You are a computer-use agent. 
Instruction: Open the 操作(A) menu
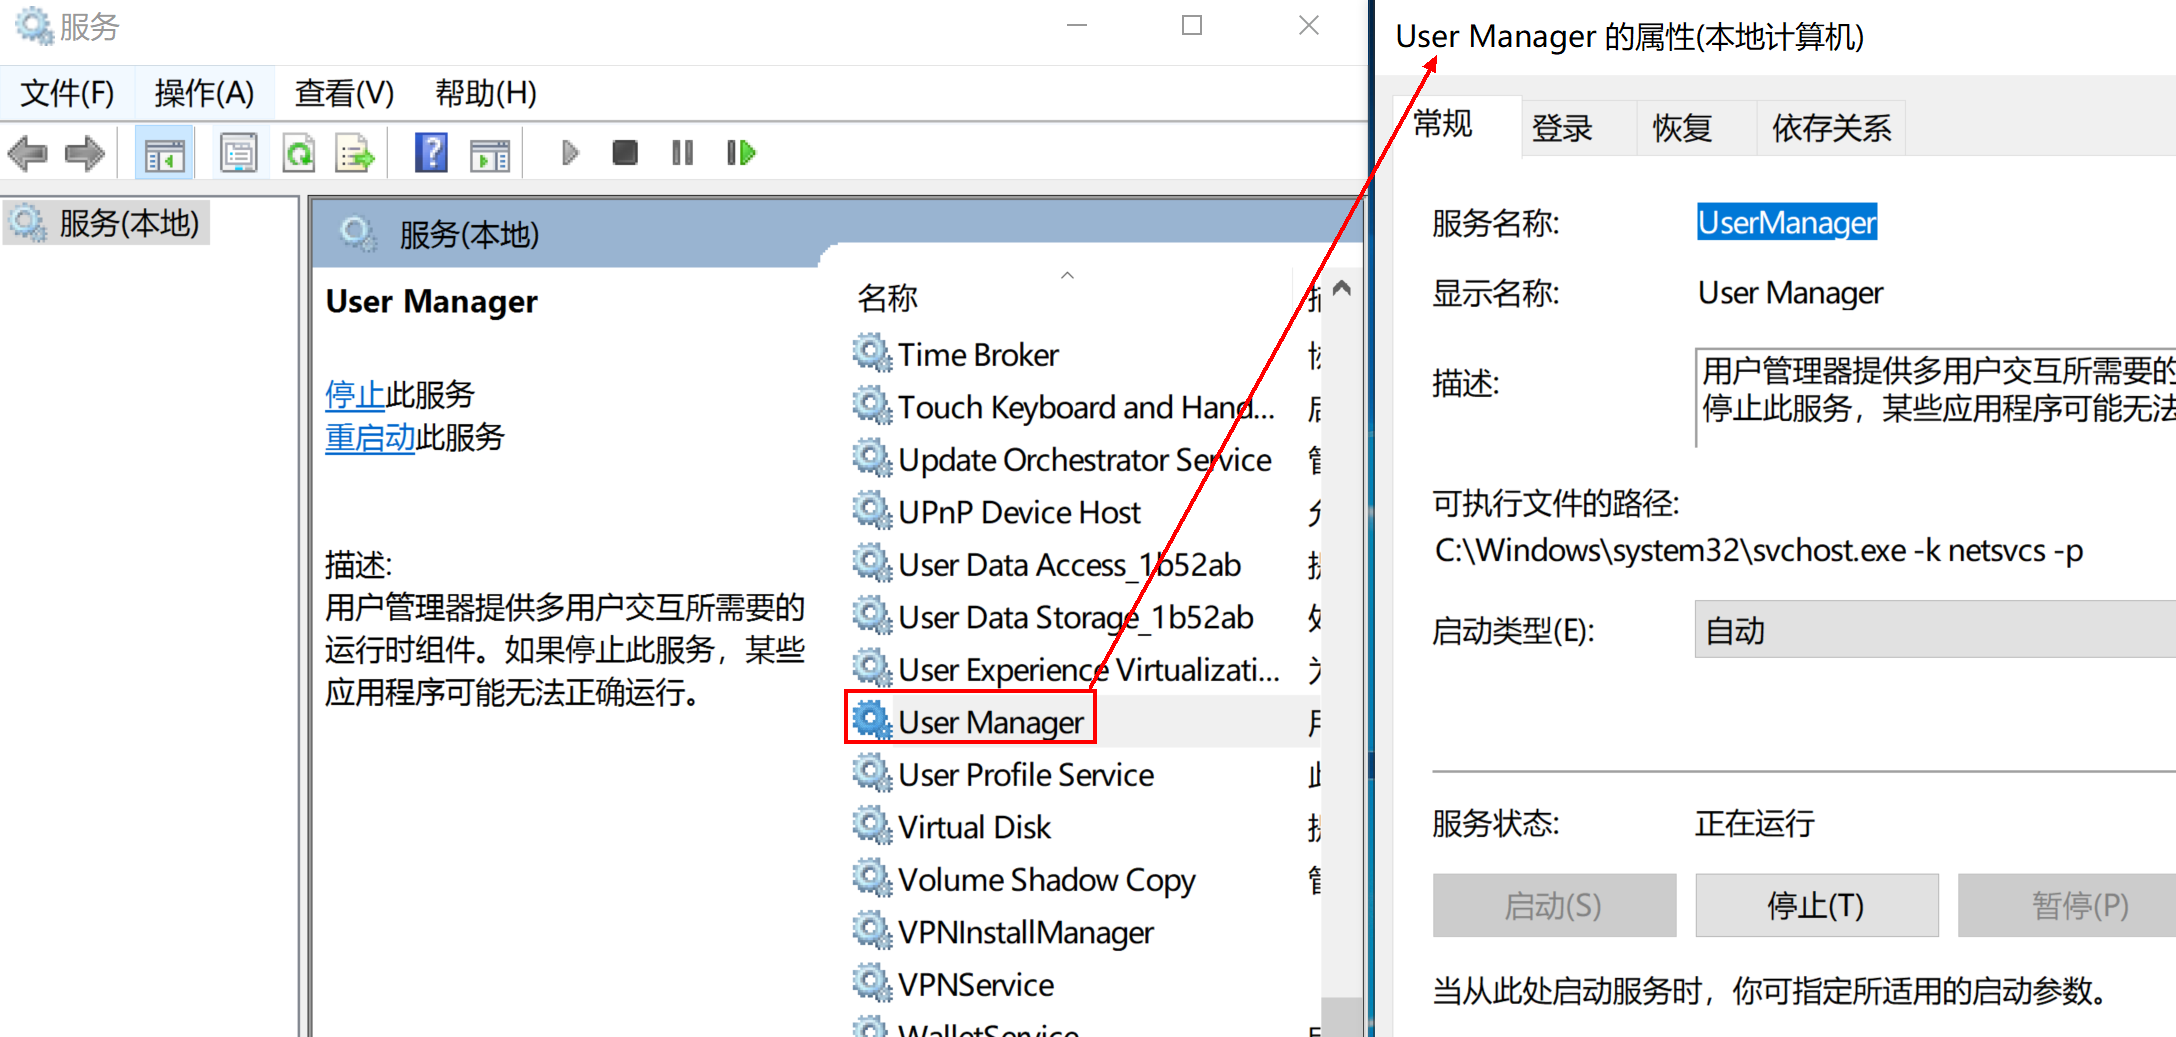tap(204, 93)
